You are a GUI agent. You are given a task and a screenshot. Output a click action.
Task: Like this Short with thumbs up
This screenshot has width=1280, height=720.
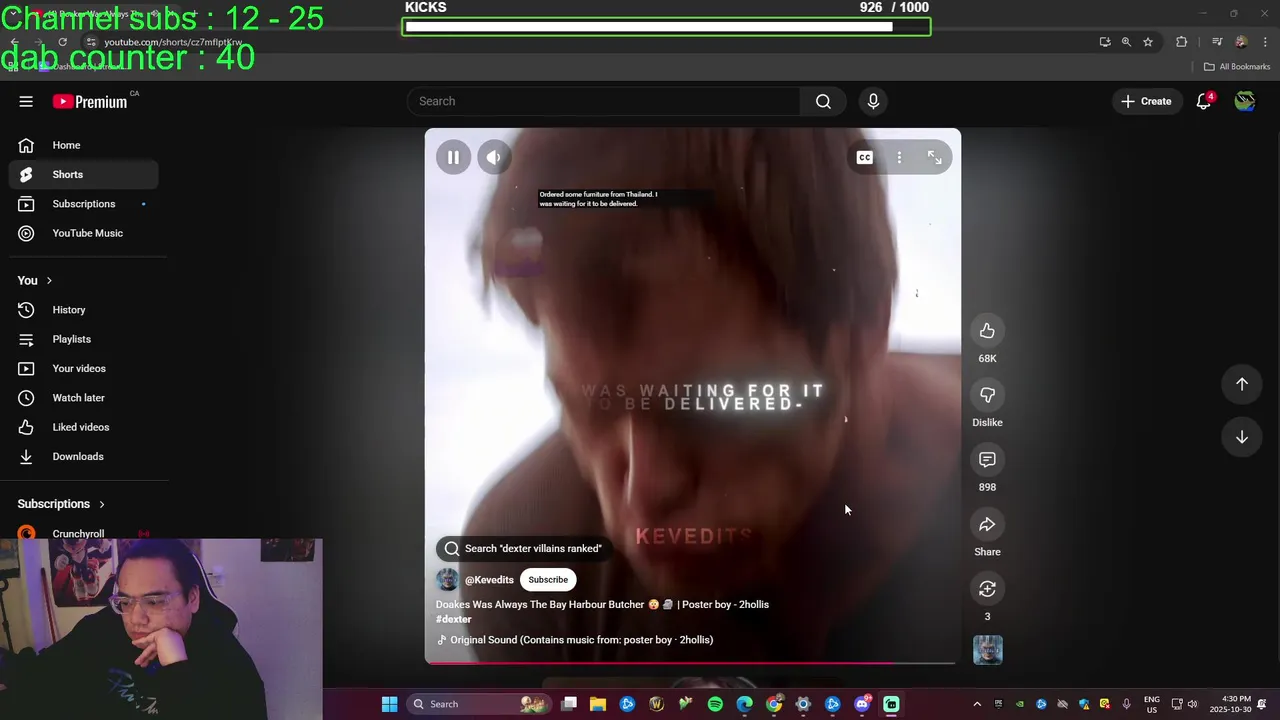(987, 331)
